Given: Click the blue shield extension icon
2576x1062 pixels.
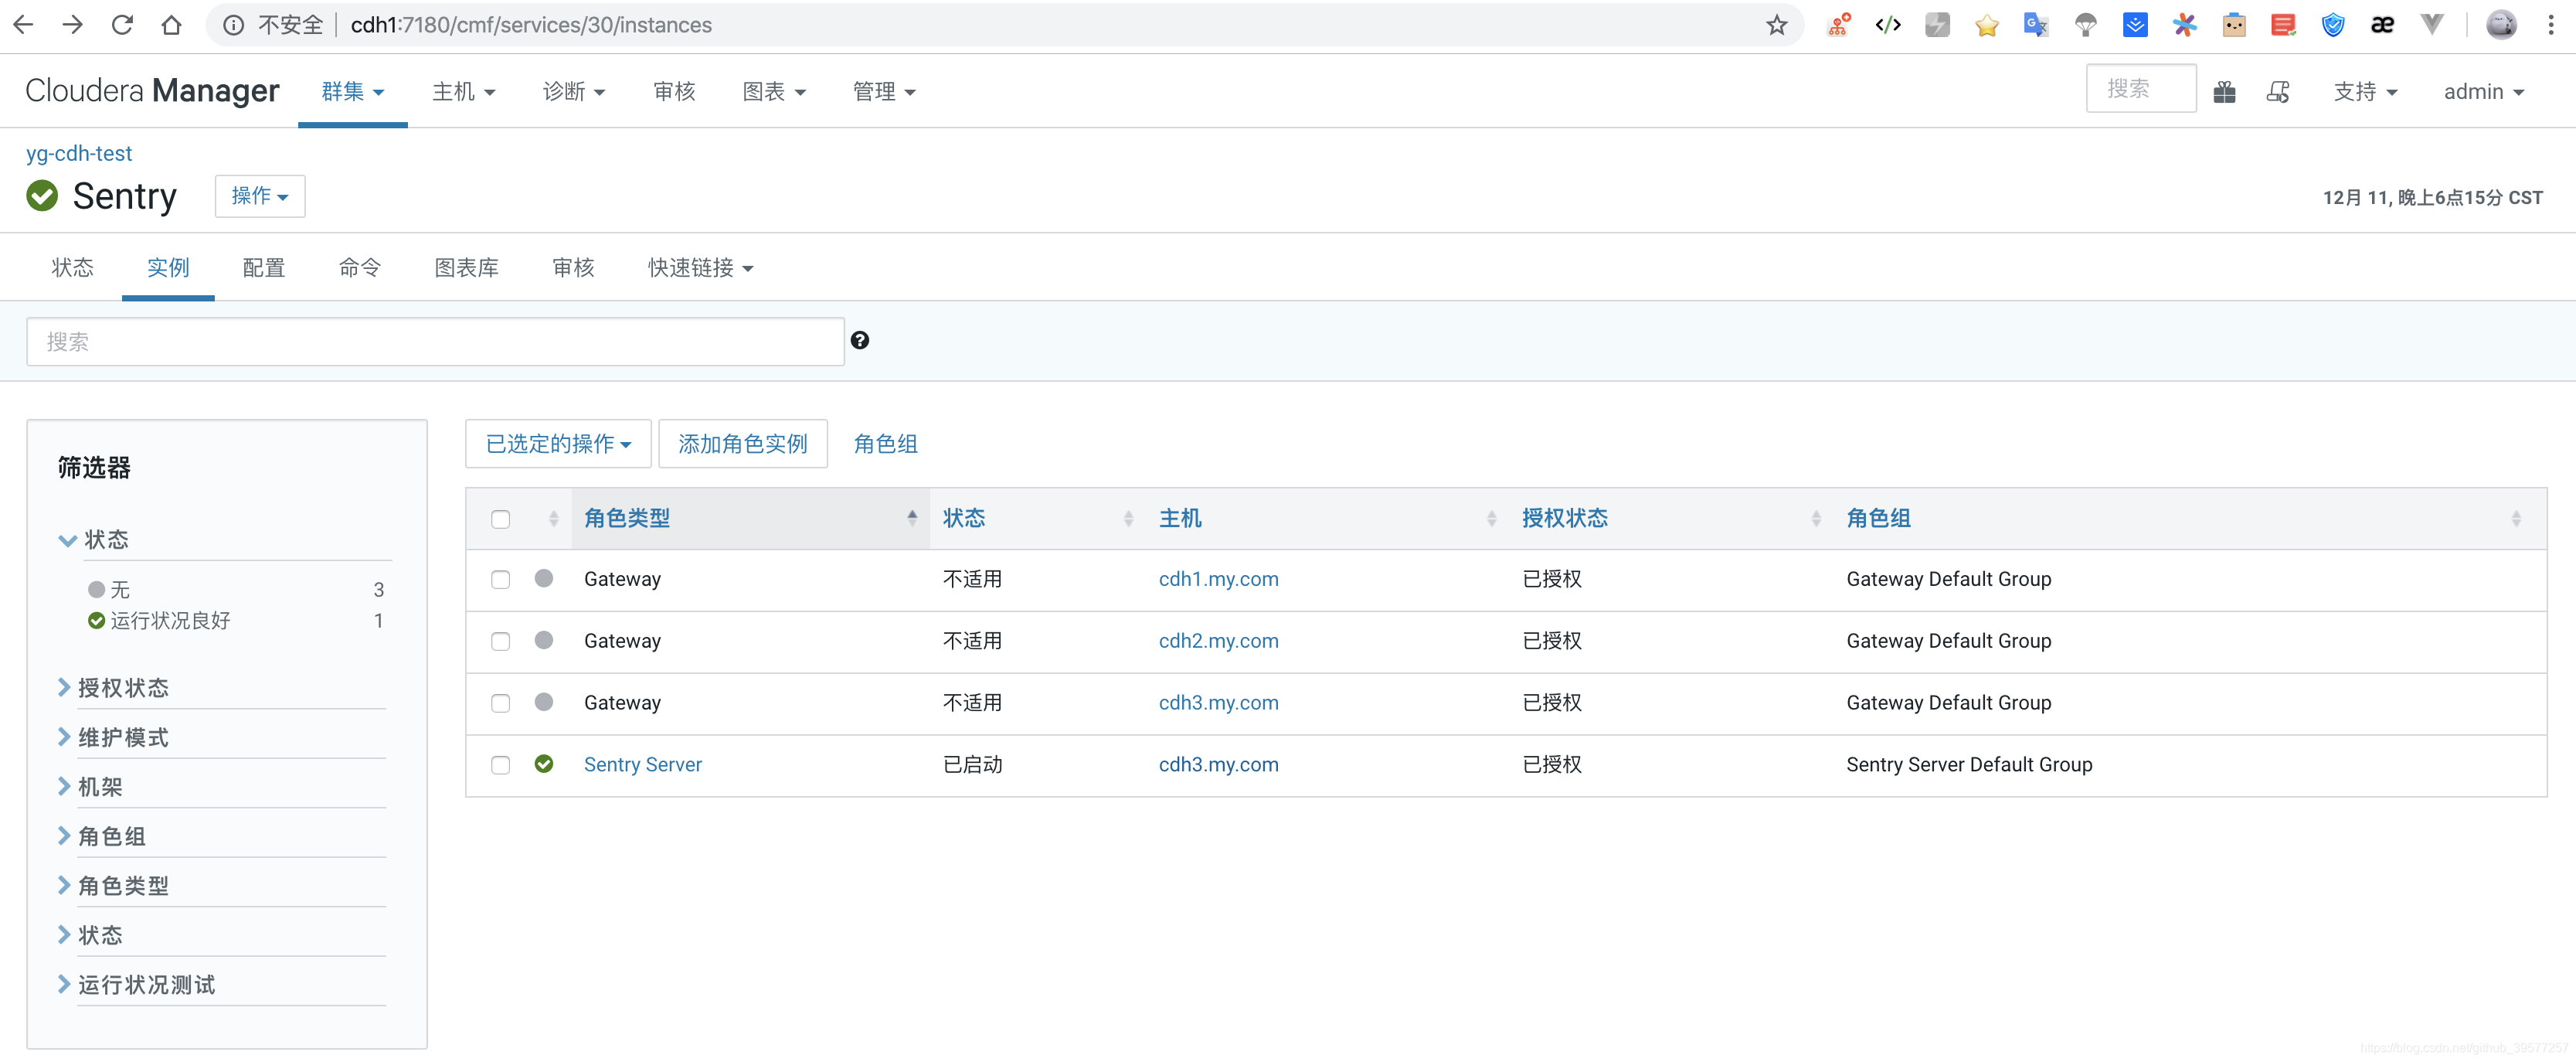Looking at the screenshot, I should (x=2333, y=25).
